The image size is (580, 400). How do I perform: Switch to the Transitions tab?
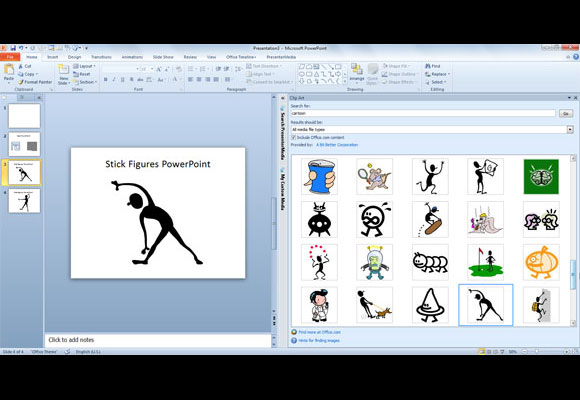[101, 57]
